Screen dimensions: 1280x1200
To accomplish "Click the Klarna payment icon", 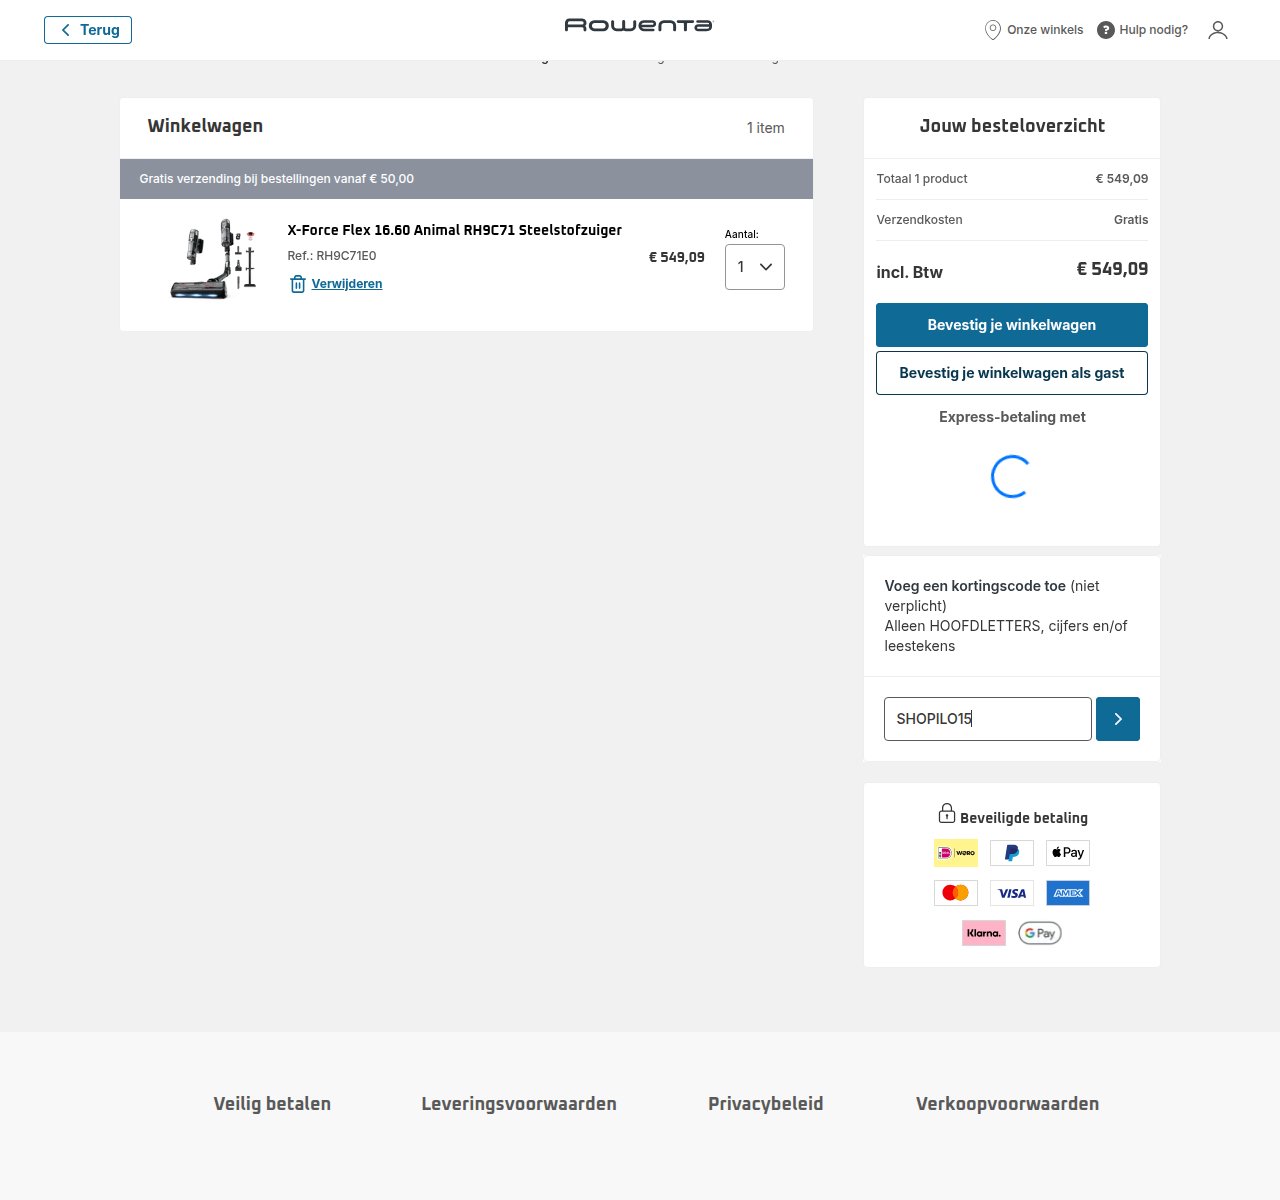I will pos(984,933).
